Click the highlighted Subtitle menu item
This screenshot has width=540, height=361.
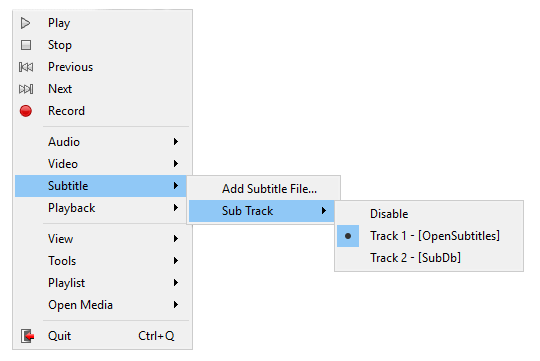click(x=101, y=186)
